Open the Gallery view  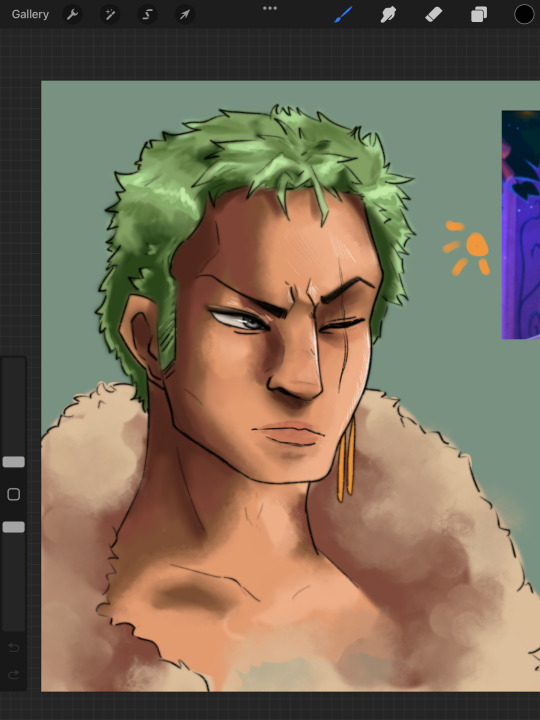(30, 14)
